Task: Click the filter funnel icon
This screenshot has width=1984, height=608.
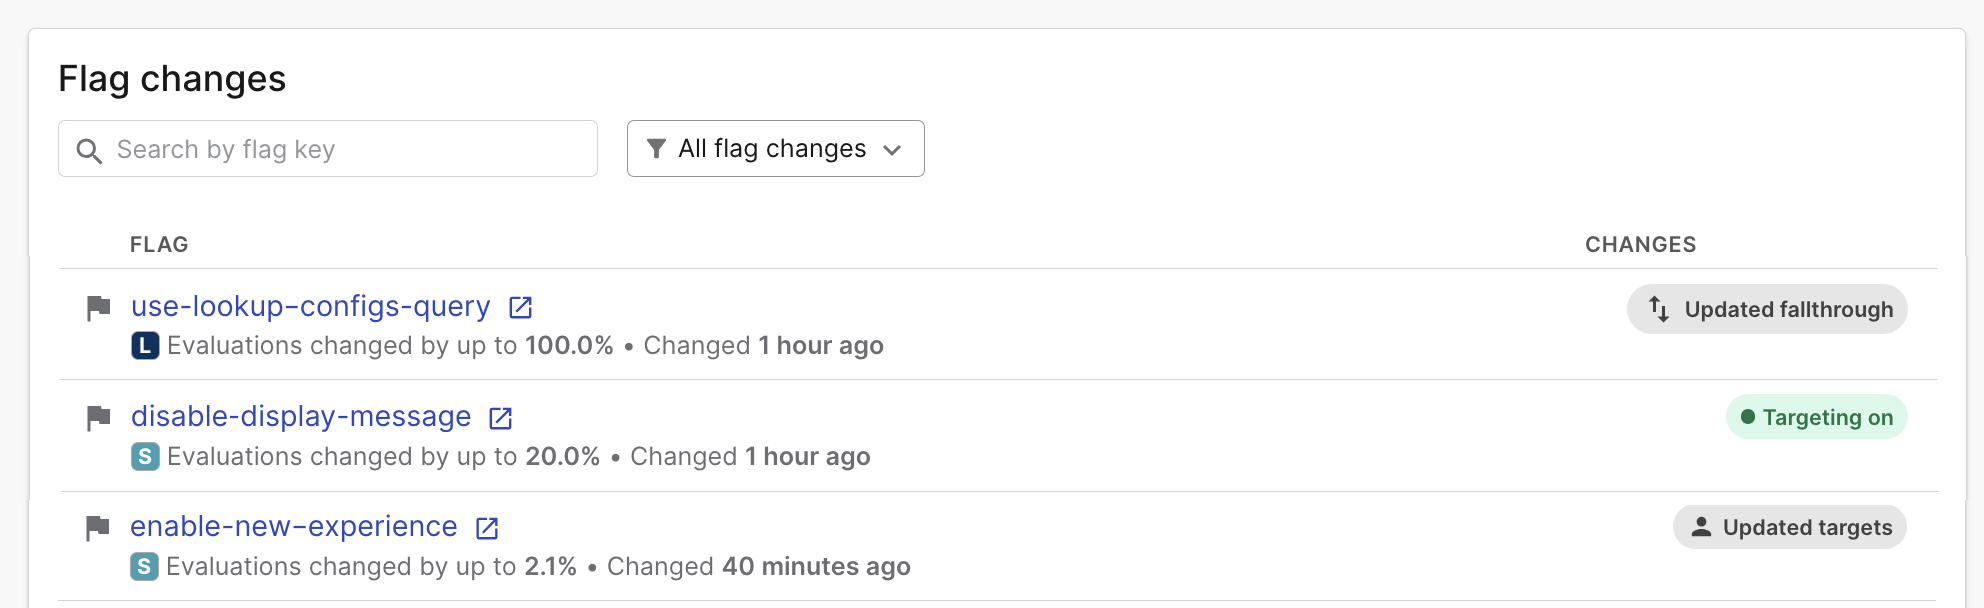Action: (657, 148)
